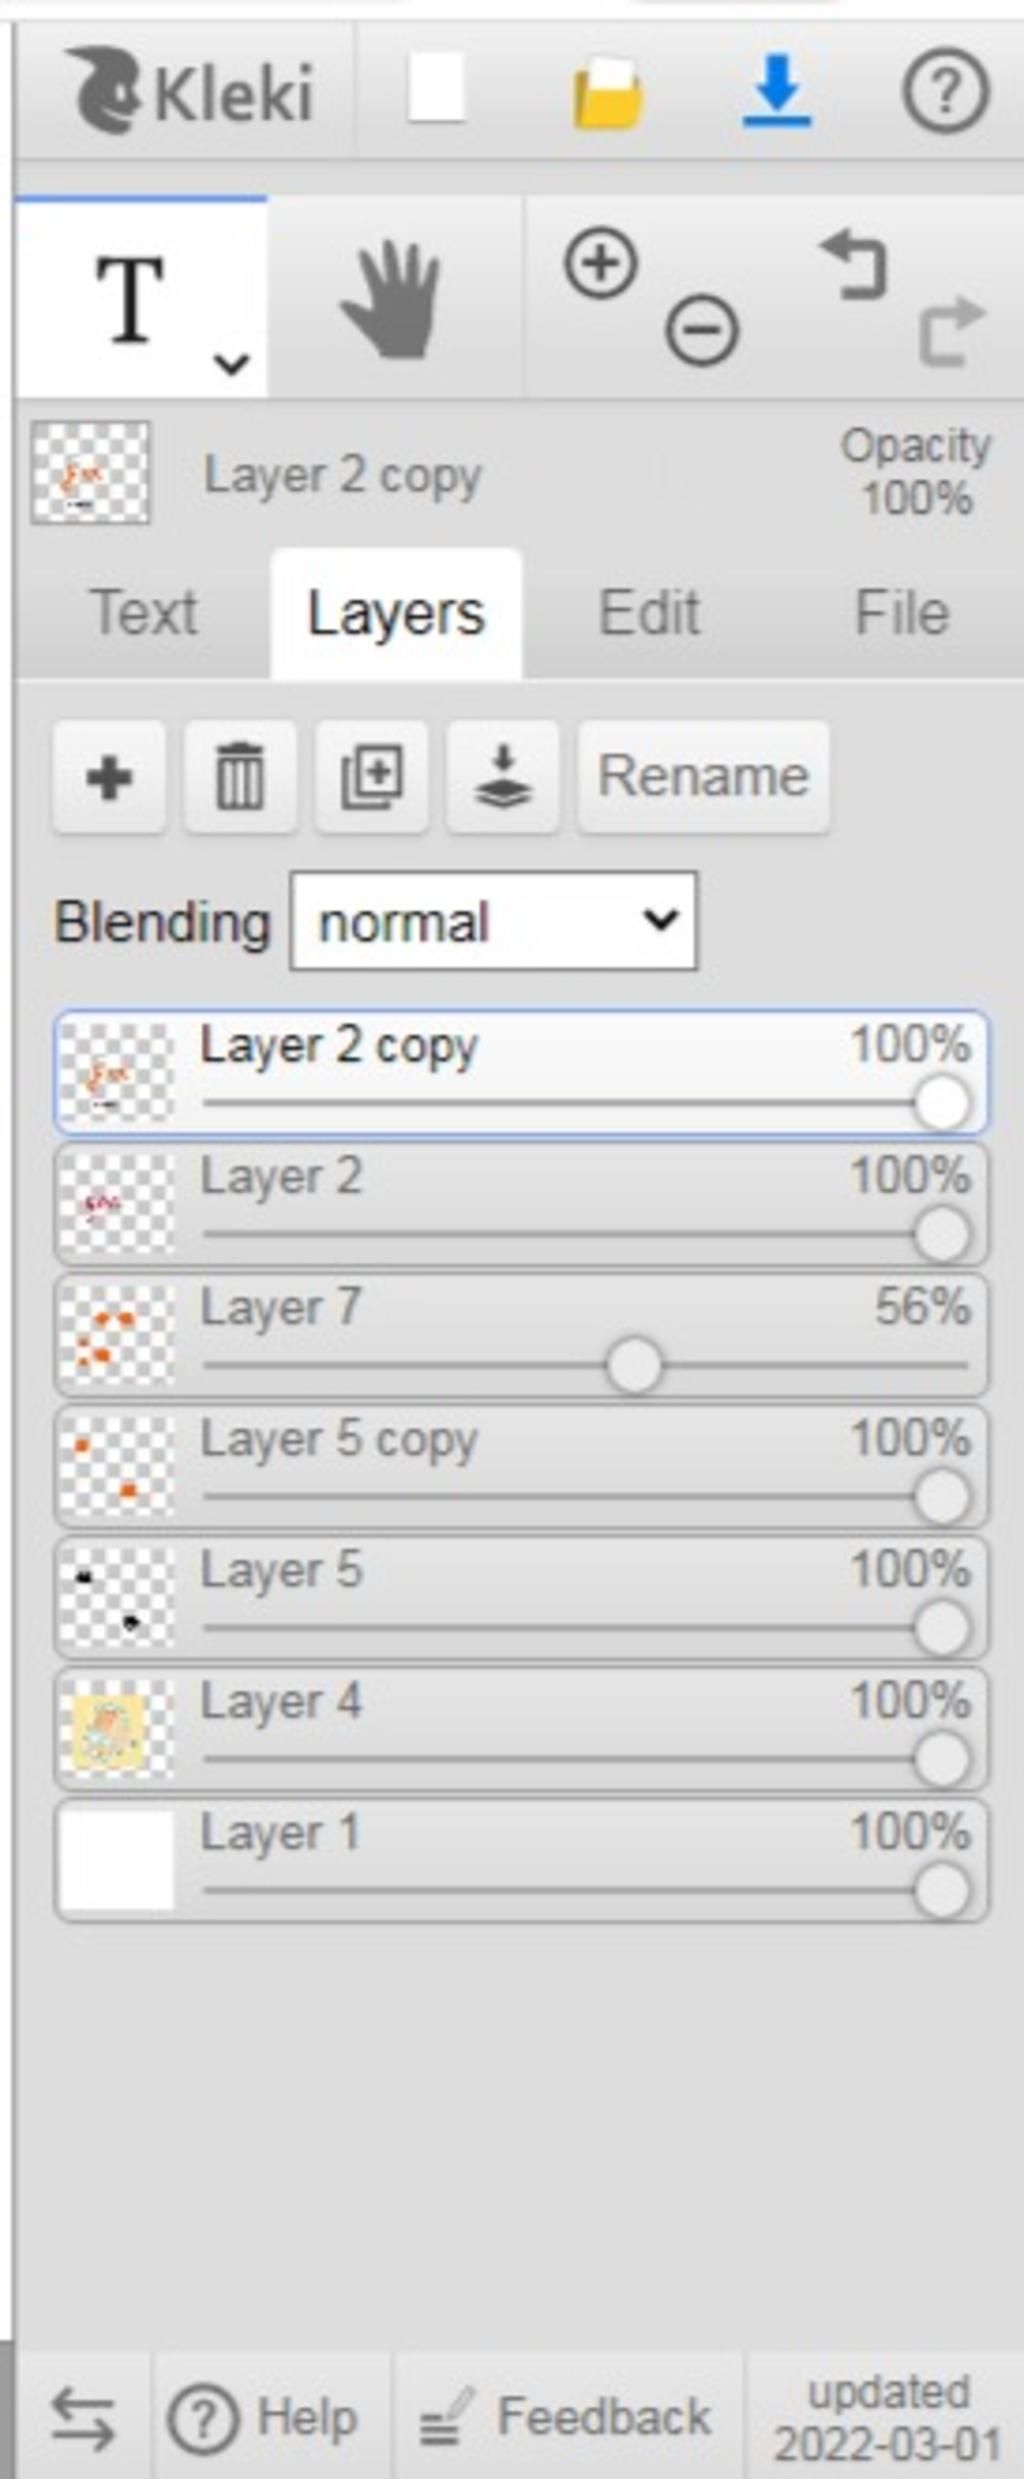Expand the Text tool chevron dropdown
Image resolution: width=1024 pixels, height=2479 pixels.
231,364
